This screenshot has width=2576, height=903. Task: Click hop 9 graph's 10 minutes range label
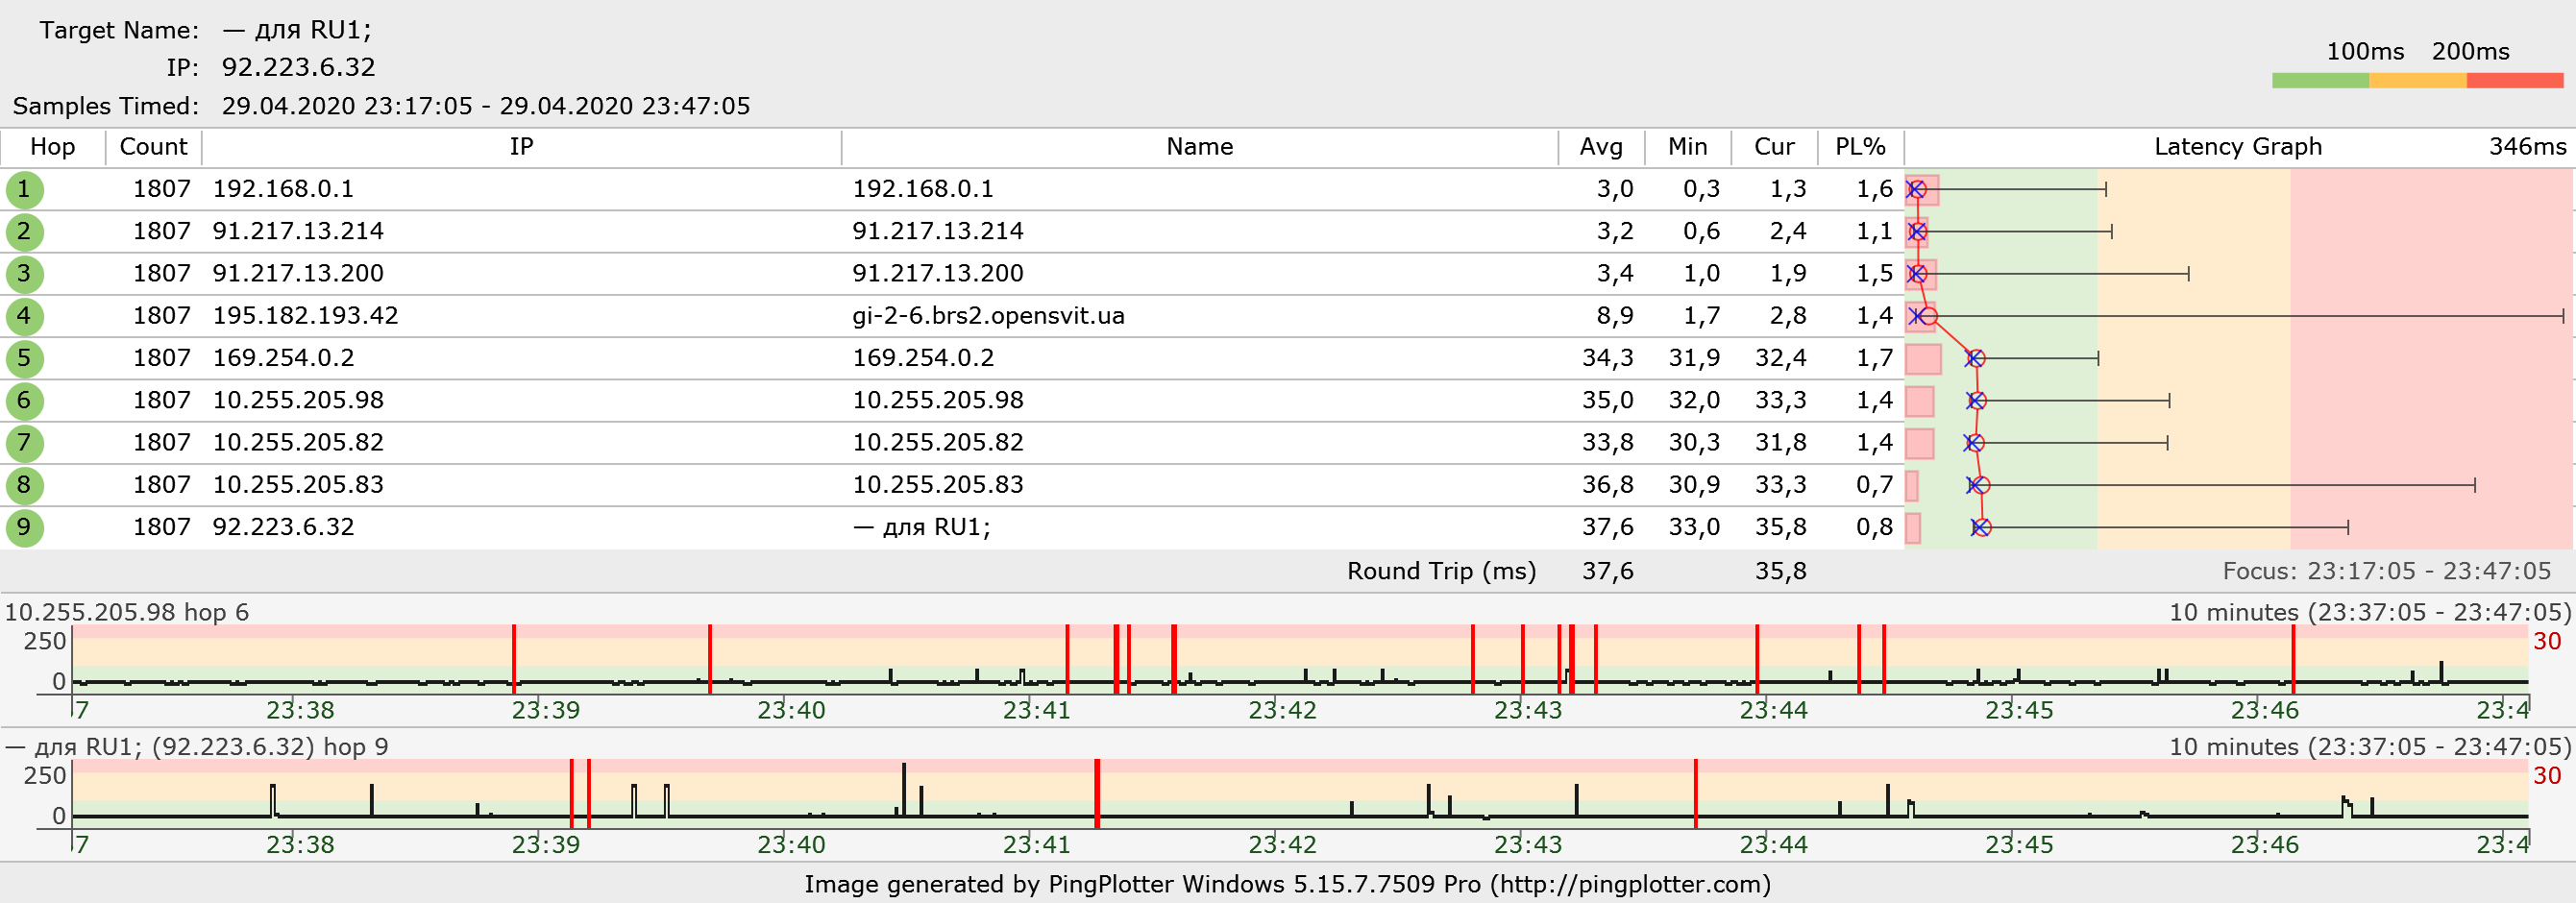[2369, 747]
